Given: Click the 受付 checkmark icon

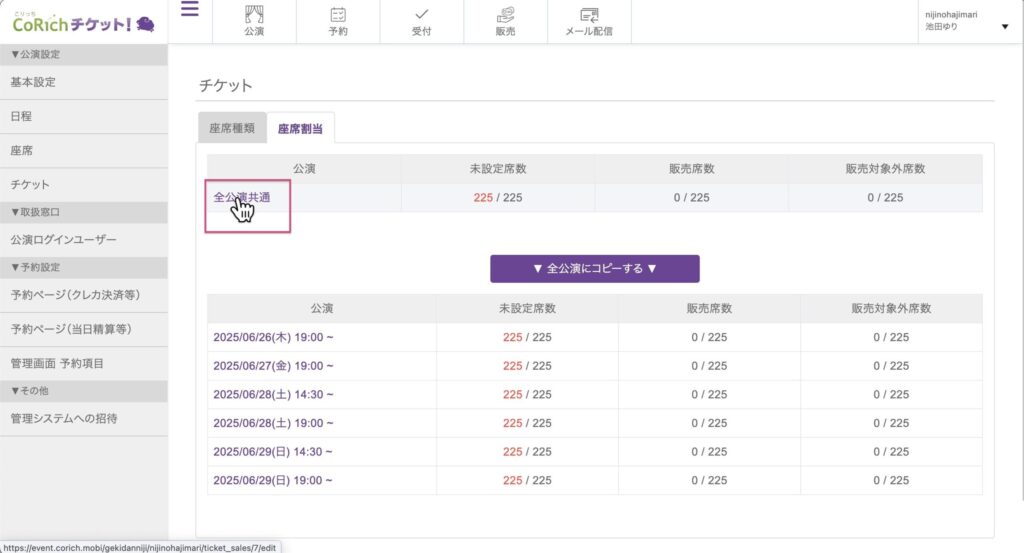Looking at the screenshot, I should click(x=422, y=15).
